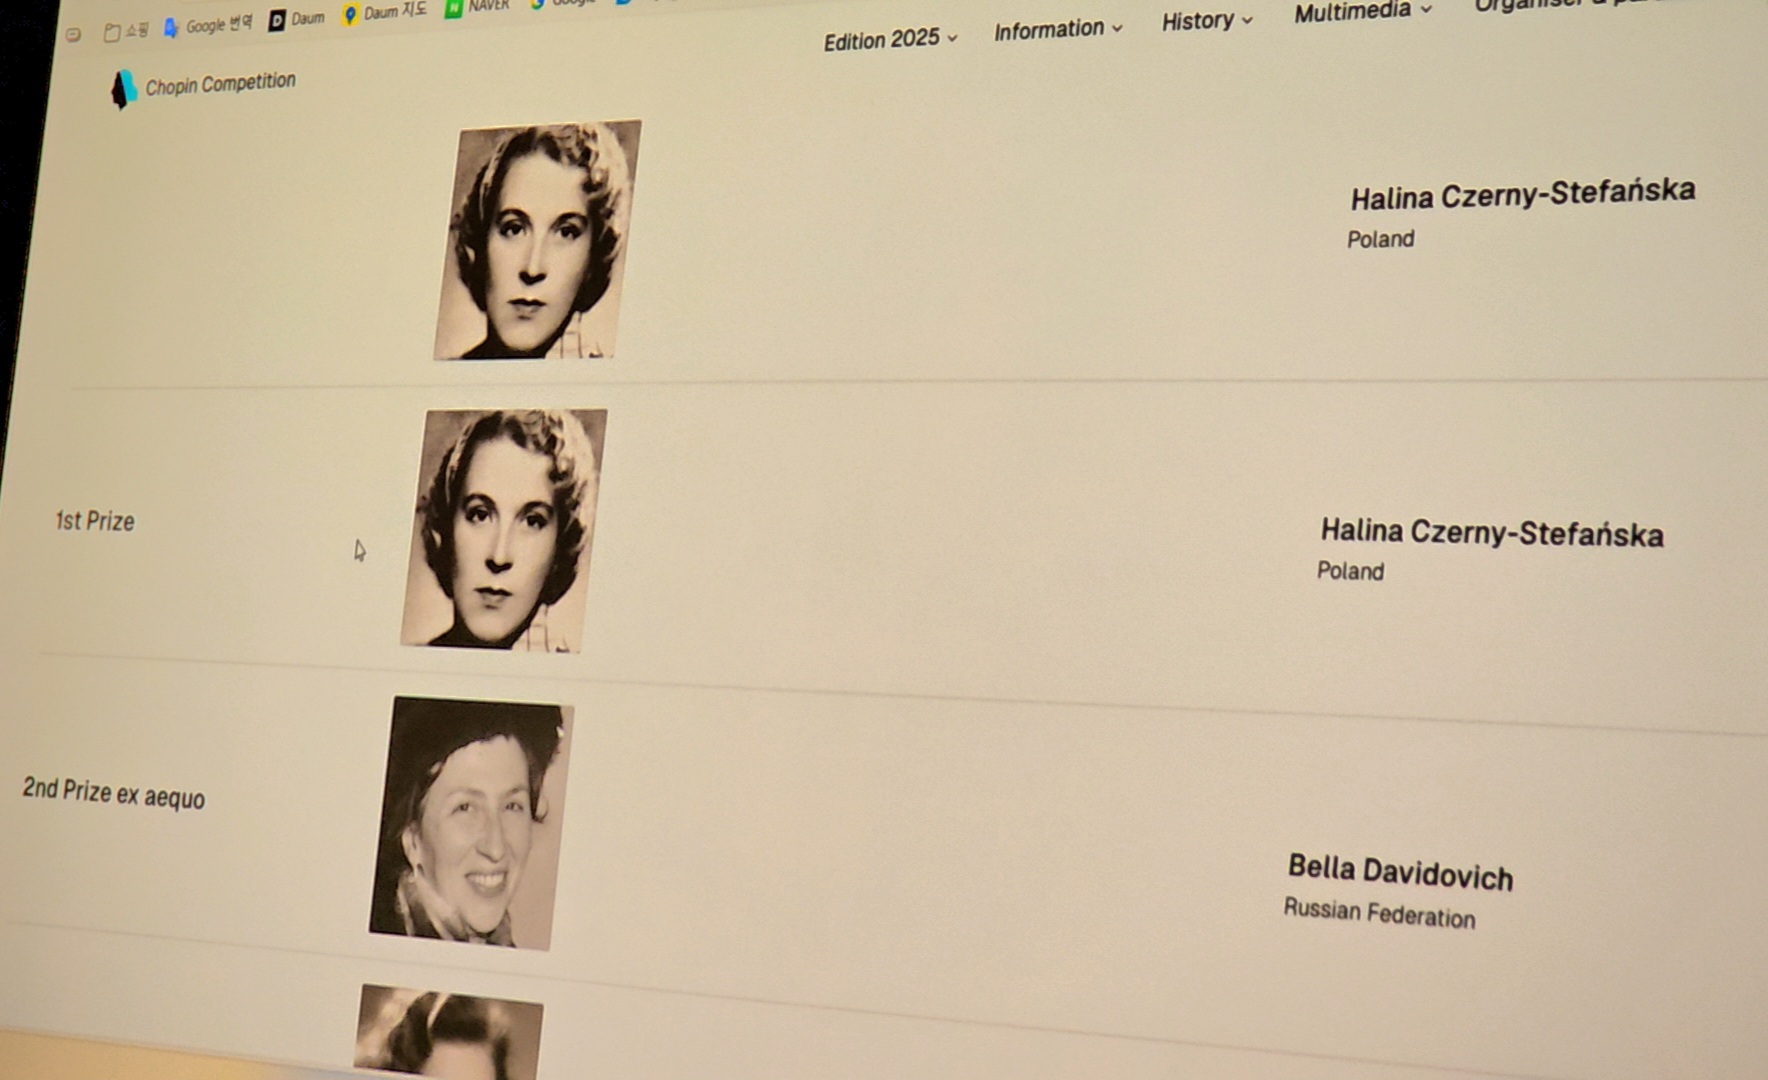Expand the Edition 2025 dropdown menu

tap(890, 39)
